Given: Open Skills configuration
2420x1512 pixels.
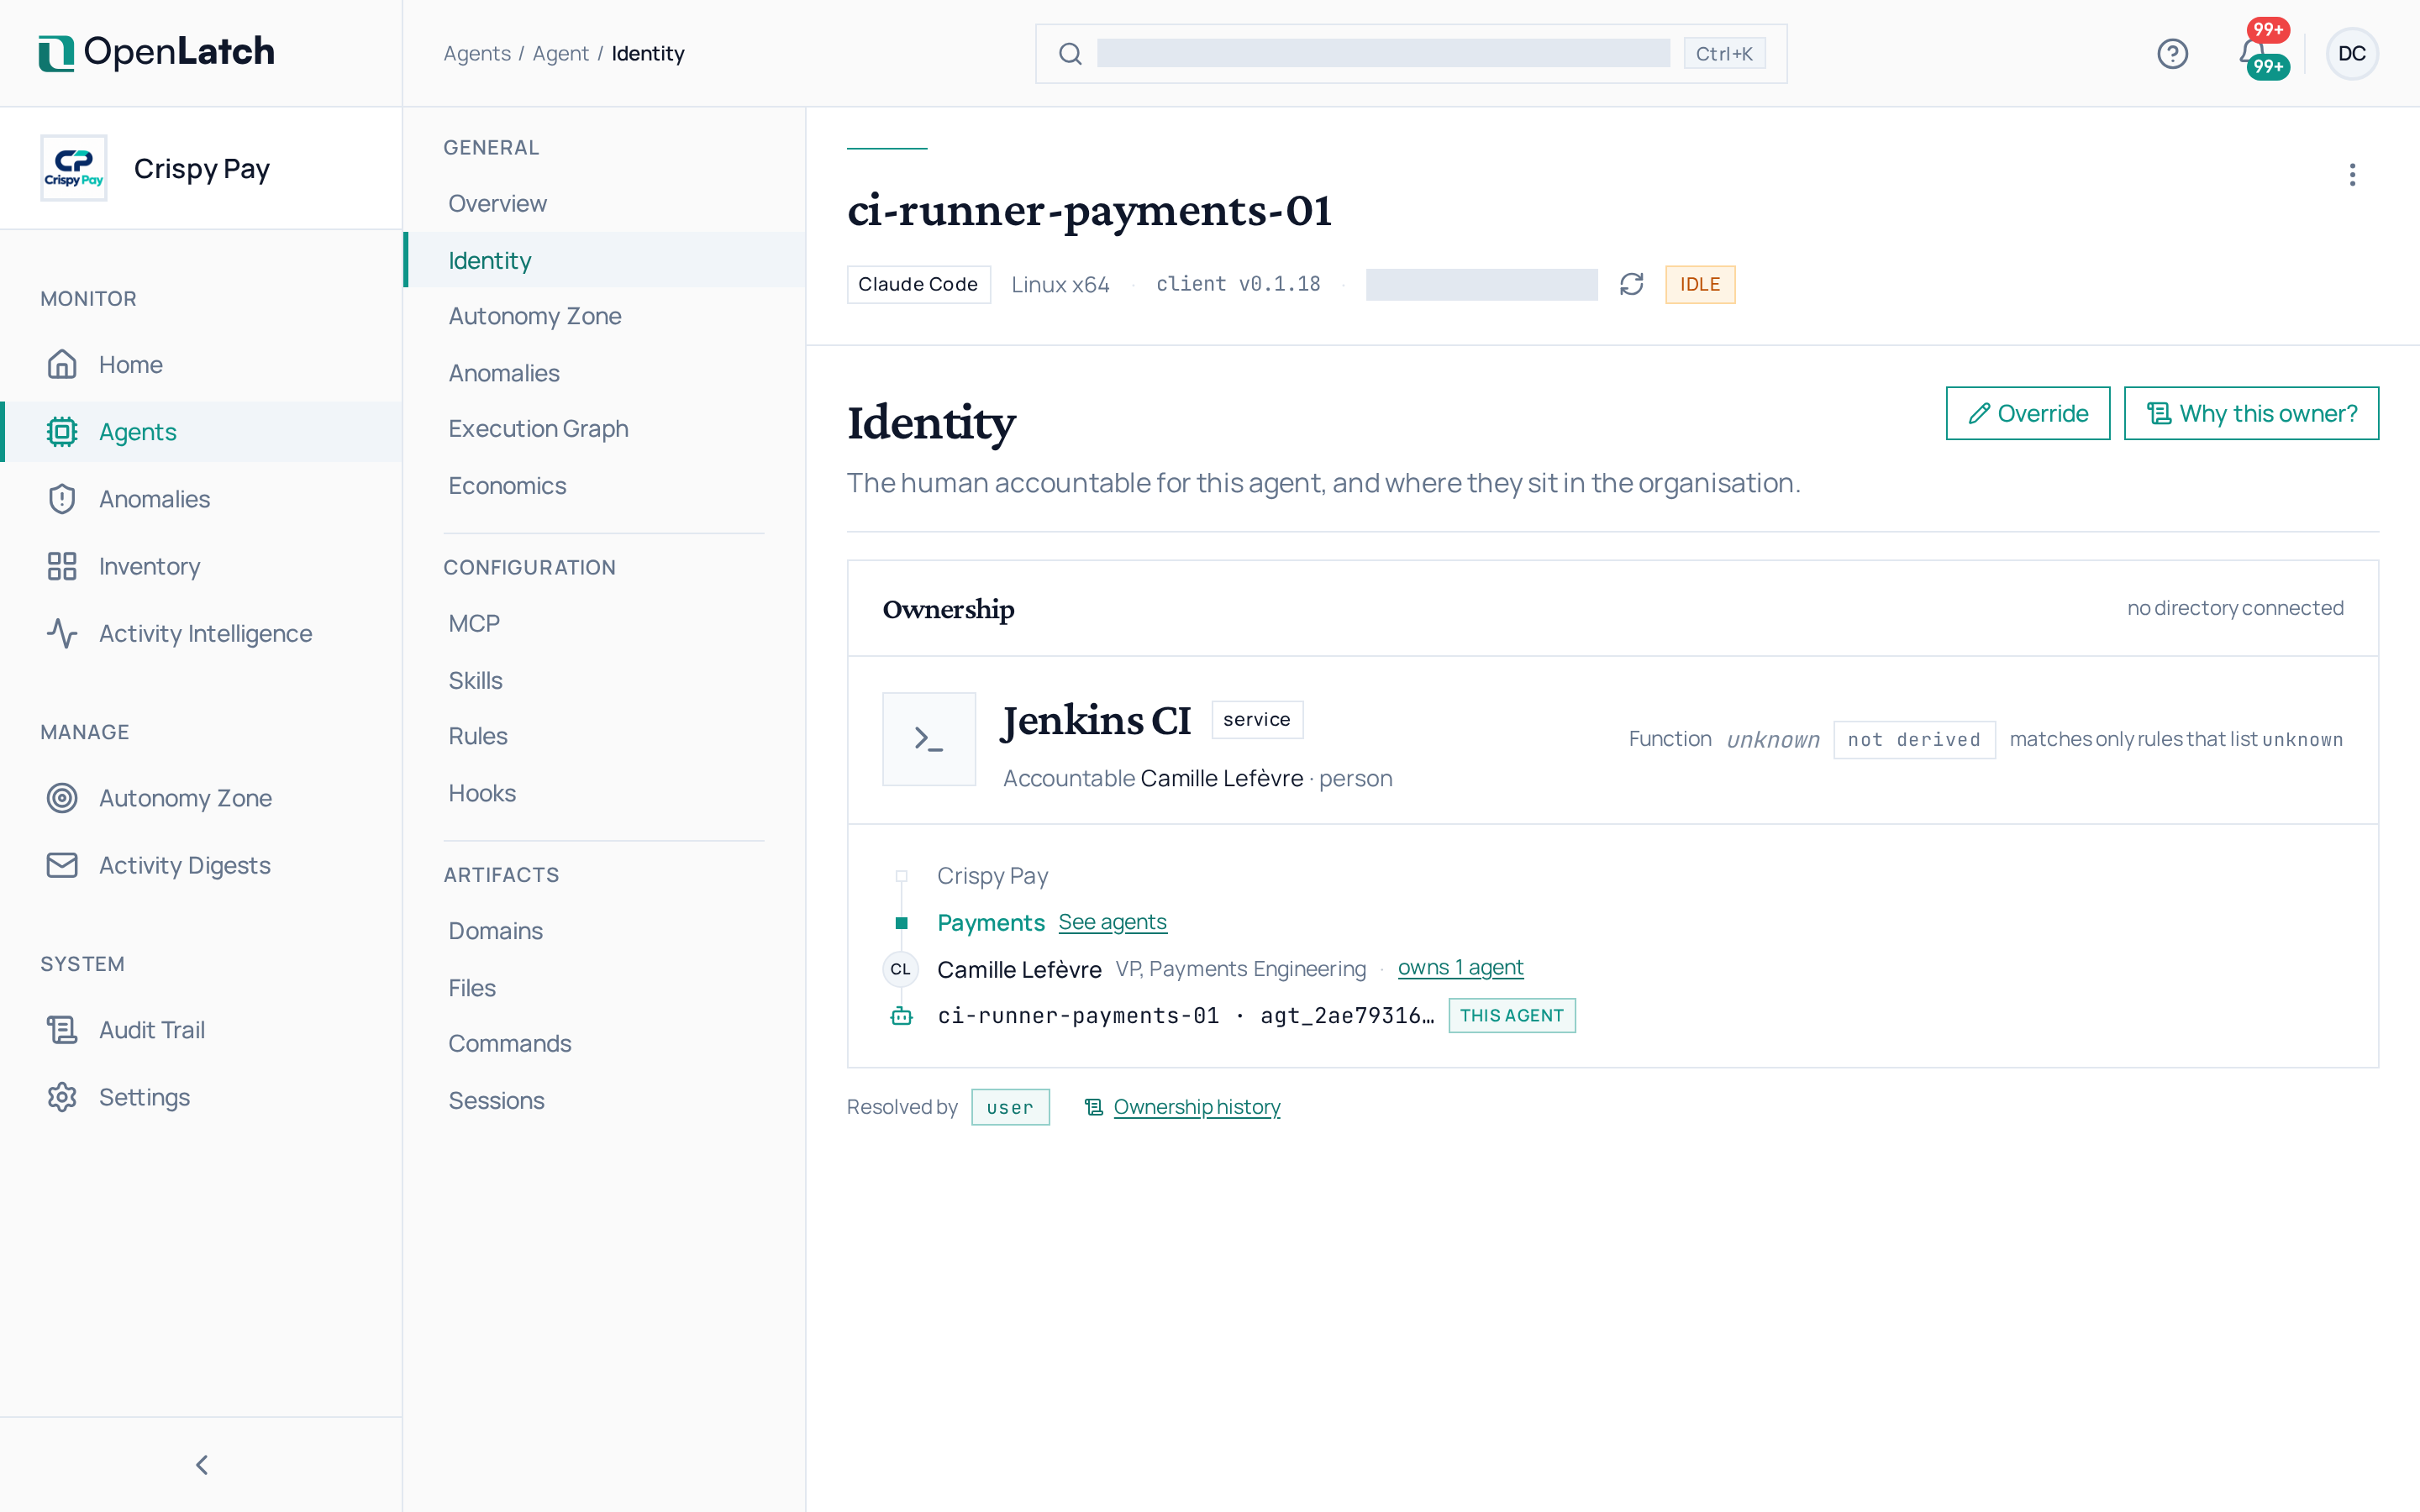Looking at the screenshot, I should (604, 680).
